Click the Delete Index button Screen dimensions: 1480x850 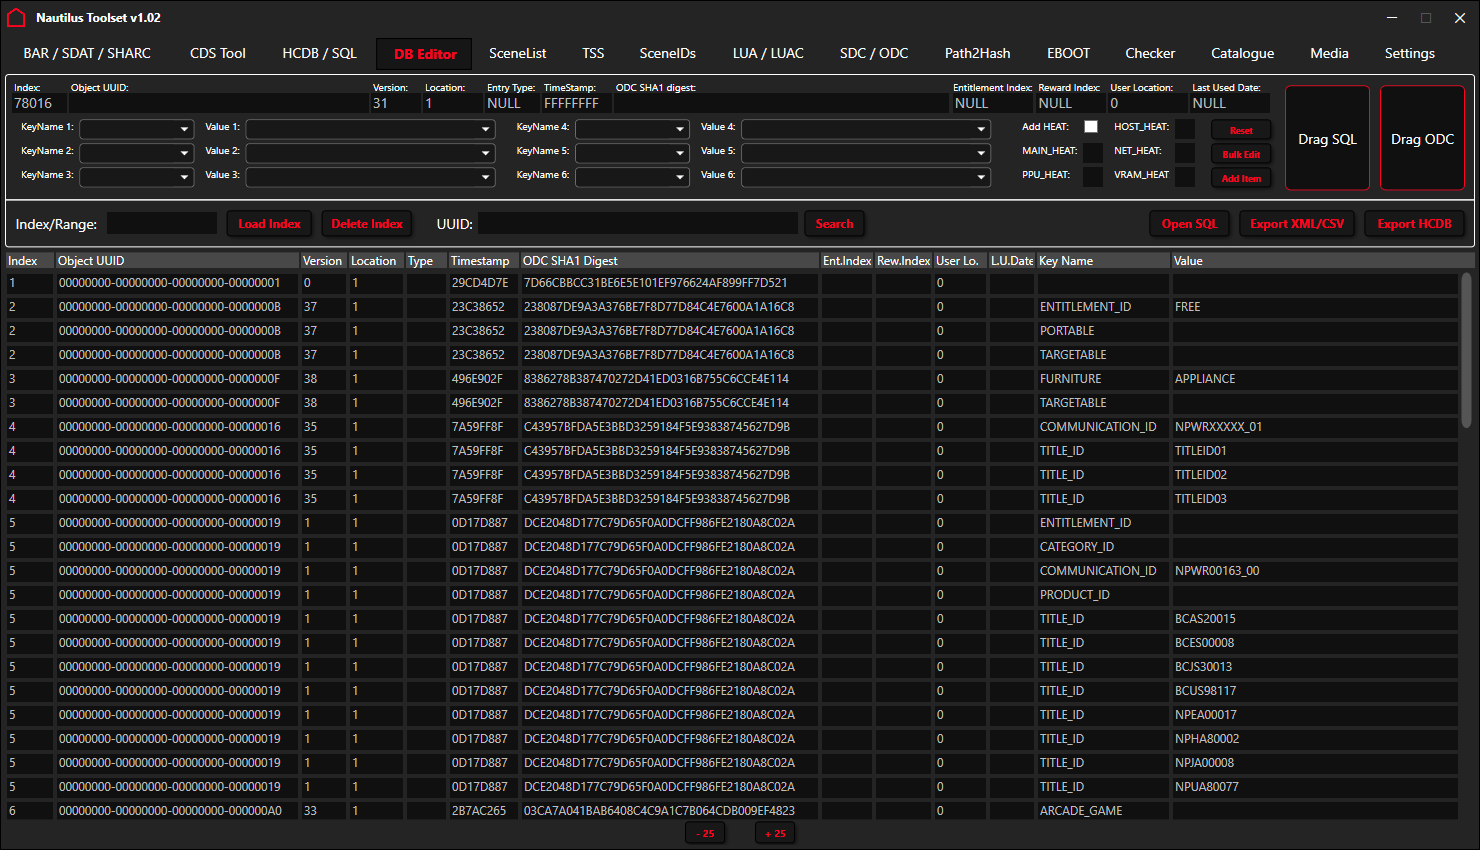pyautogui.click(x=367, y=224)
